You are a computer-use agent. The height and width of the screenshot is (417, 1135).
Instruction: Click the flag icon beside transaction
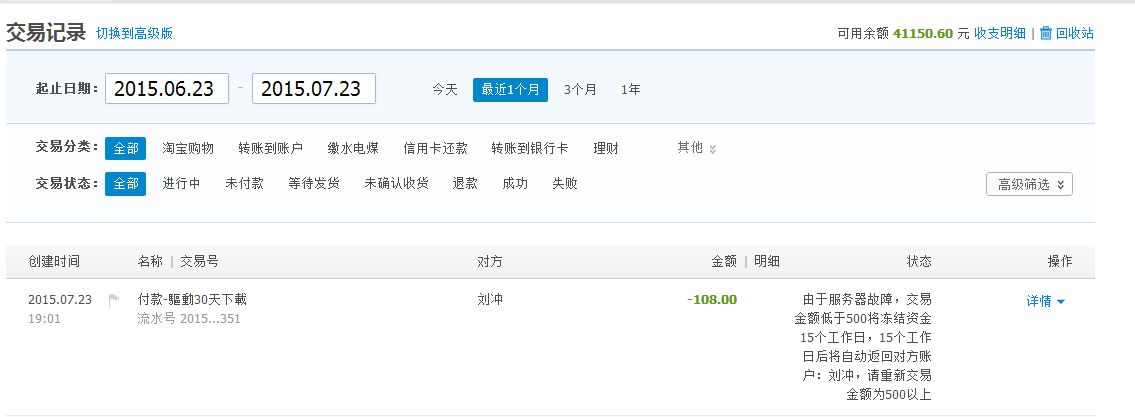coord(114,300)
